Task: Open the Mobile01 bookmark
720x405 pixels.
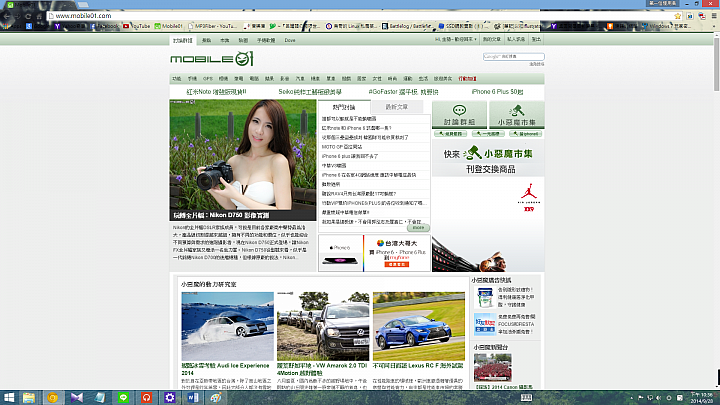Action: (x=169, y=26)
